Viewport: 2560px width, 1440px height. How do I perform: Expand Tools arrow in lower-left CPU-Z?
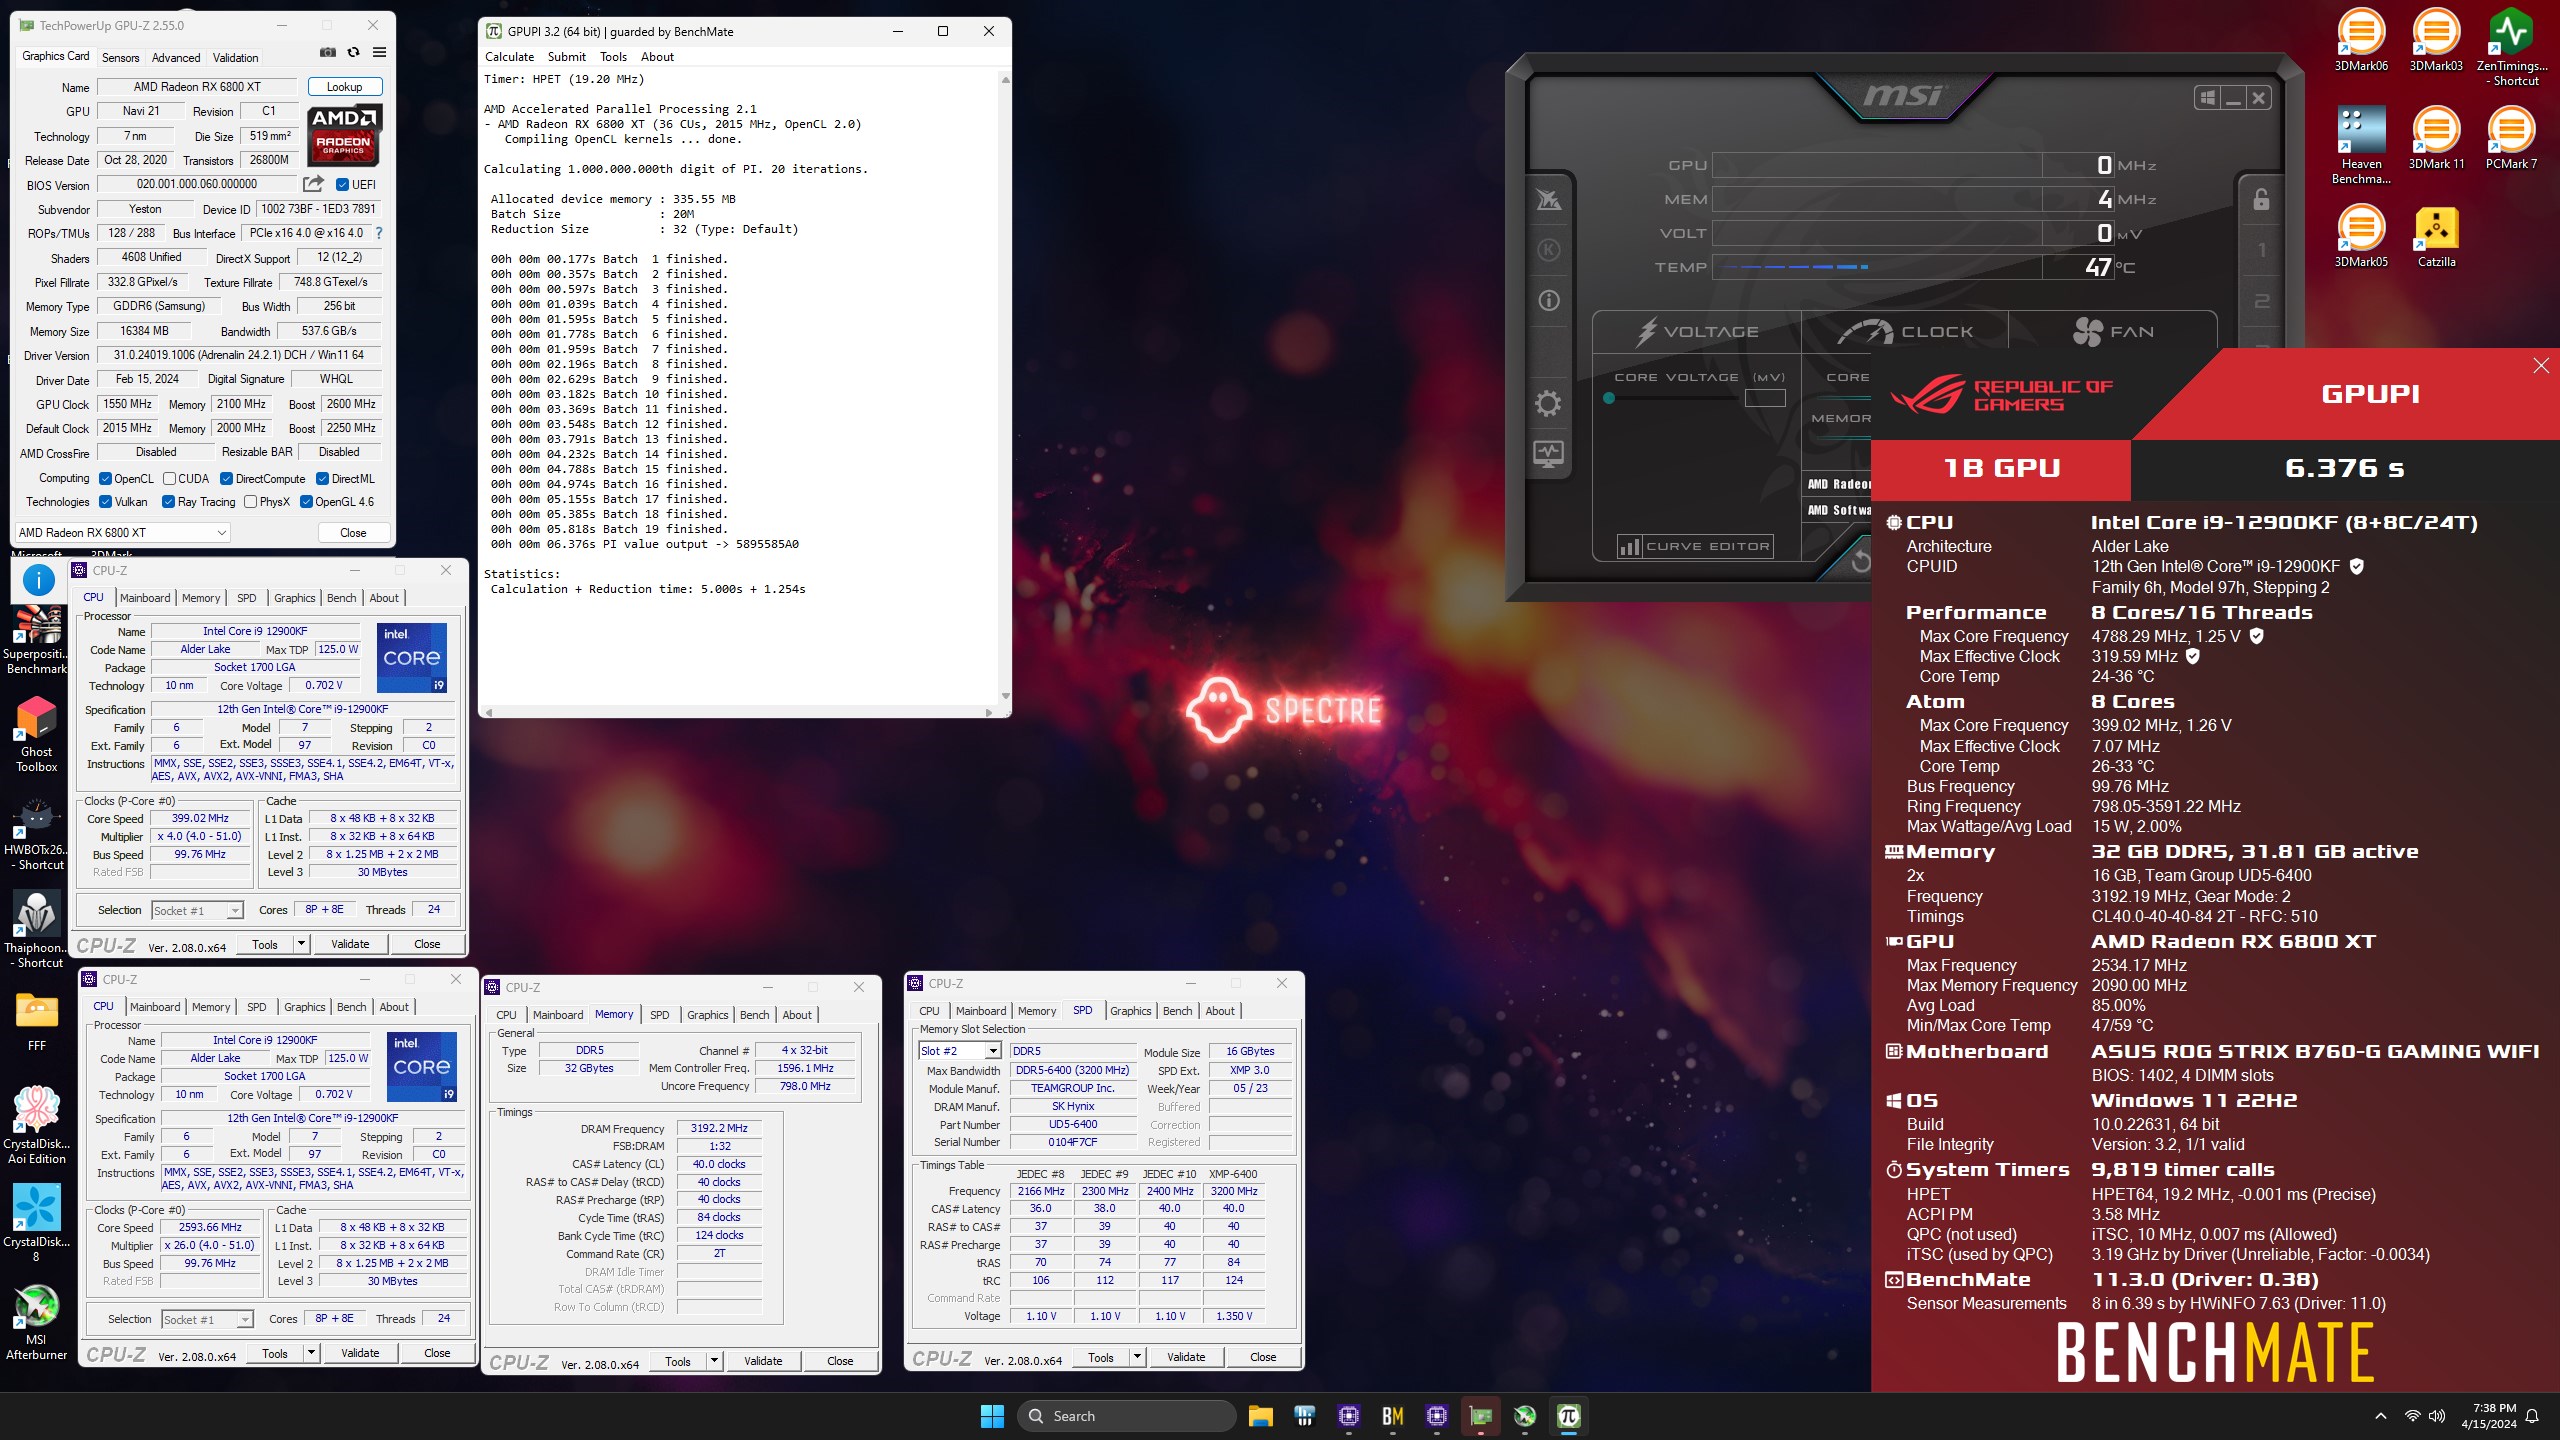click(310, 1353)
